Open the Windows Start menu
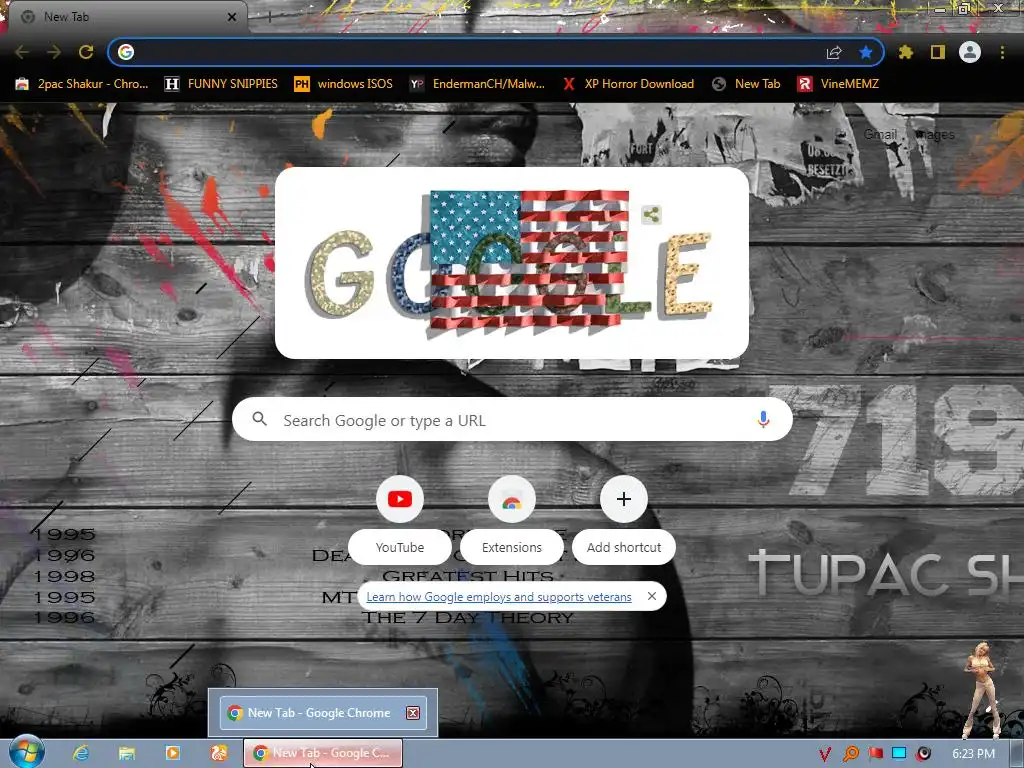Viewport: 1024px width, 768px height. pos(26,752)
